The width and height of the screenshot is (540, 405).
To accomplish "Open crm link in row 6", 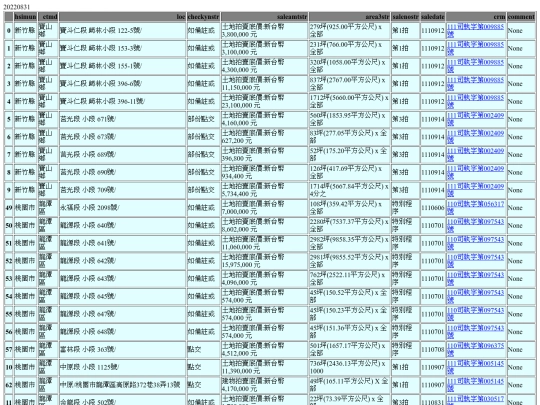I will [x=475, y=137].
